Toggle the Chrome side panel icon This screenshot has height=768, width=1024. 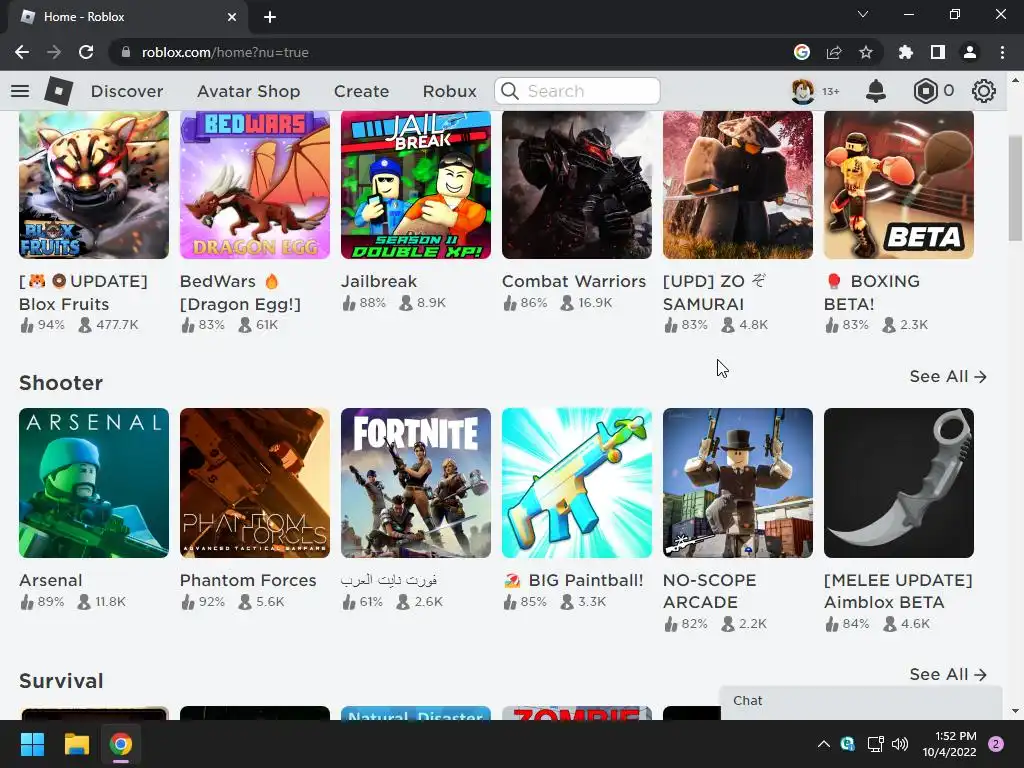[x=938, y=52]
